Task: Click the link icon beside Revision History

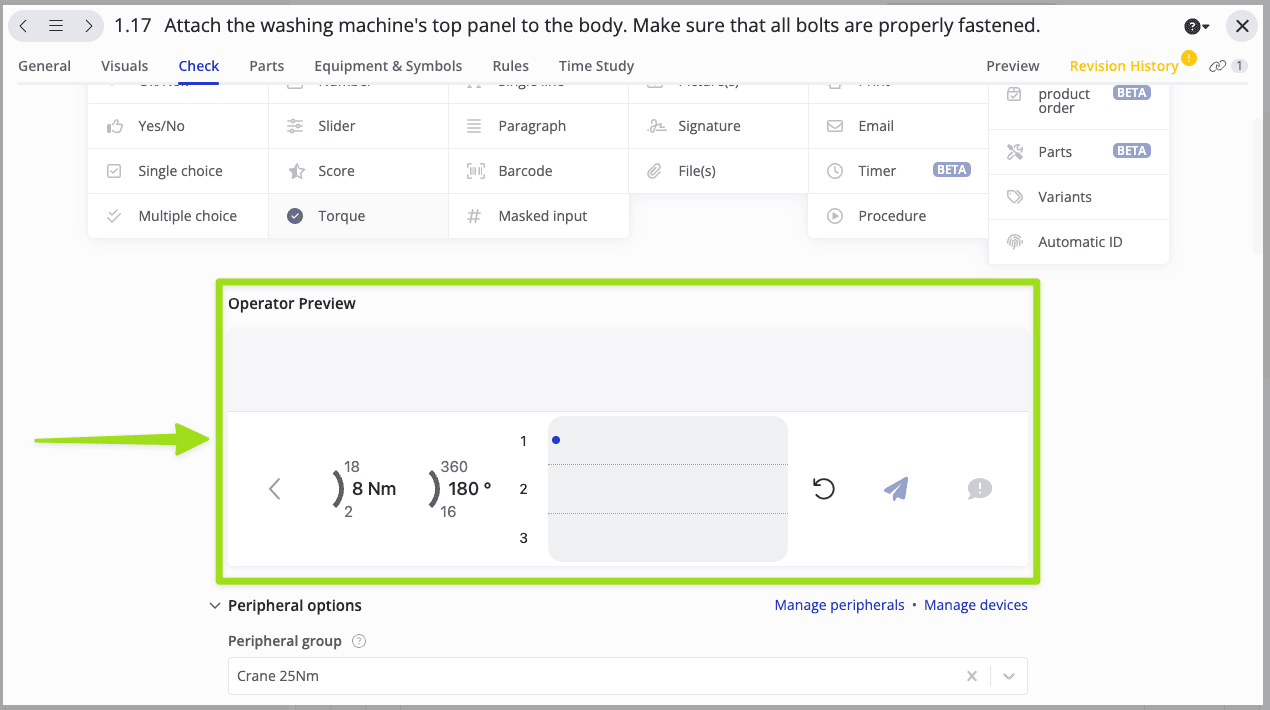Action: pyautogui.click(x=1217, y=66)
